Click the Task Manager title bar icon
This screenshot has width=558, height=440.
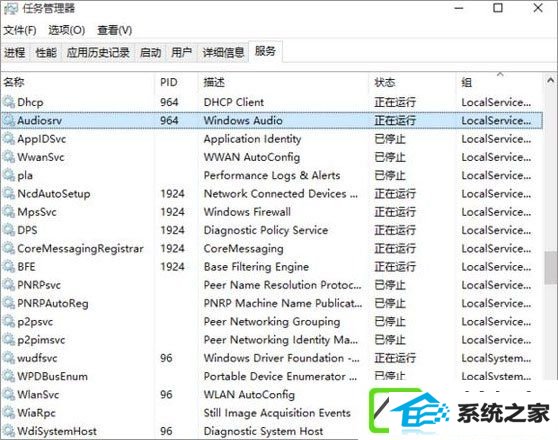[x=11, y=9]
